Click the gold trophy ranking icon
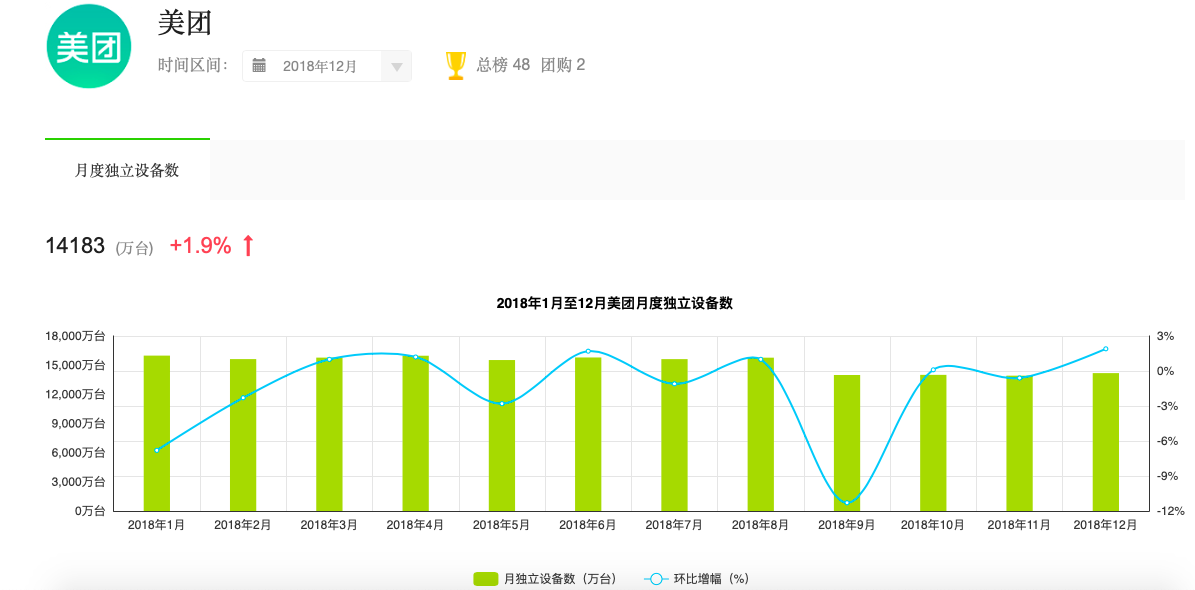Screen dimensions: 1195x590 point(456,66)
